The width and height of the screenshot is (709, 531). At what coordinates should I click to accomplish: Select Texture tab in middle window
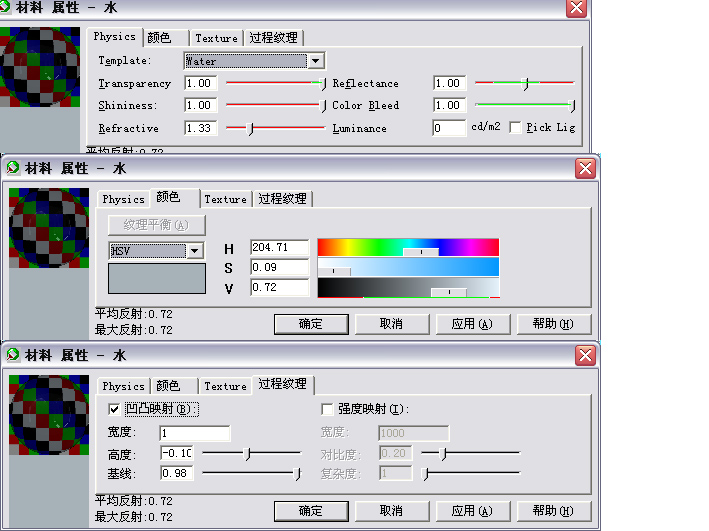tap(225, 199)
